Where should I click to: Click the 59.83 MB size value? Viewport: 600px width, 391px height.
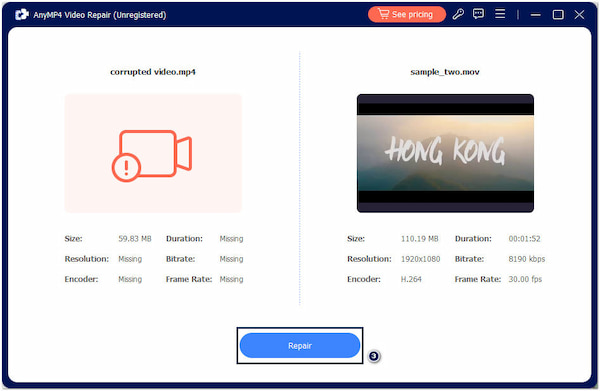click(135, 239)
